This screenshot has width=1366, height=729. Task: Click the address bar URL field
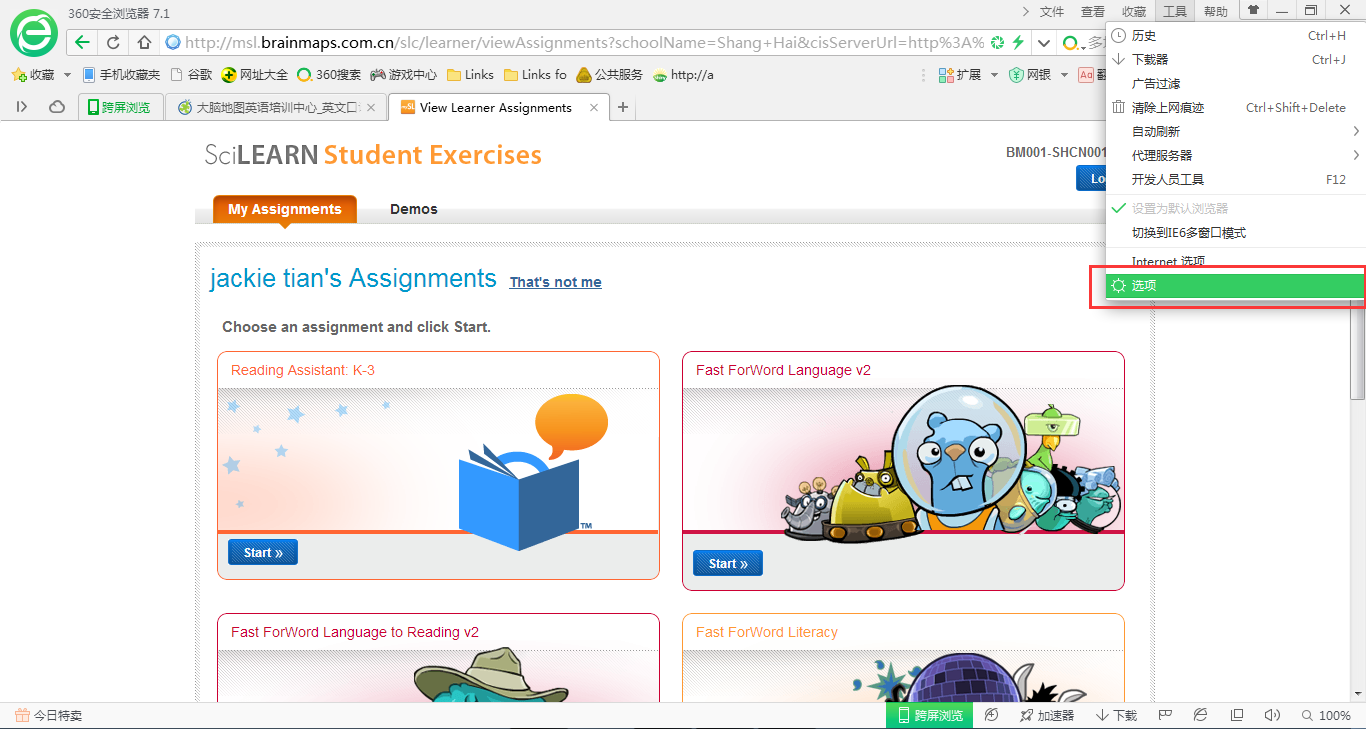[575, 43]
